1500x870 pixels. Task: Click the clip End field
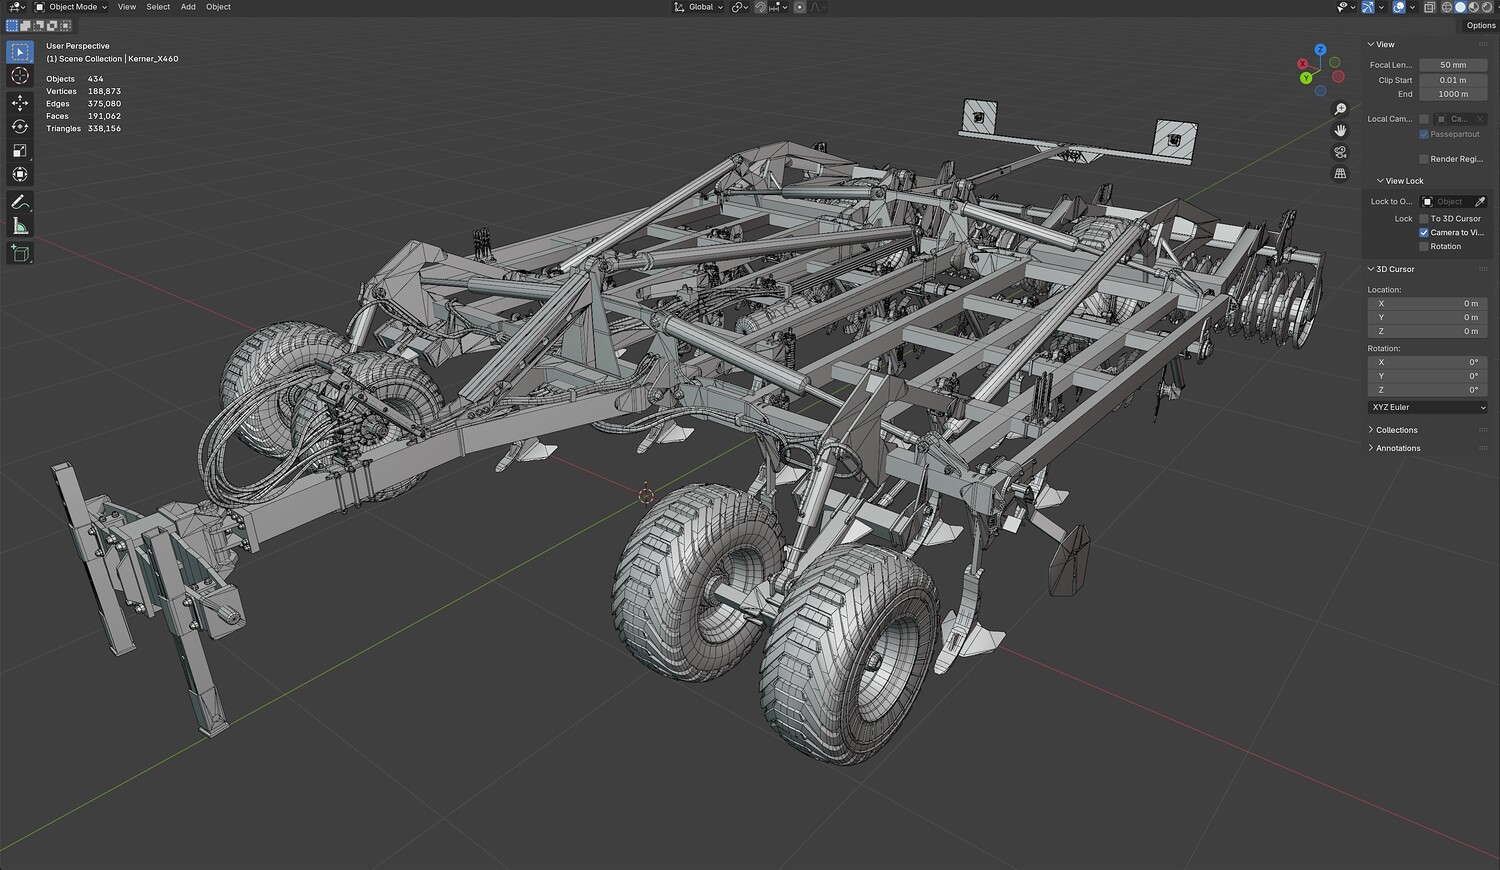pos(1453,94)
